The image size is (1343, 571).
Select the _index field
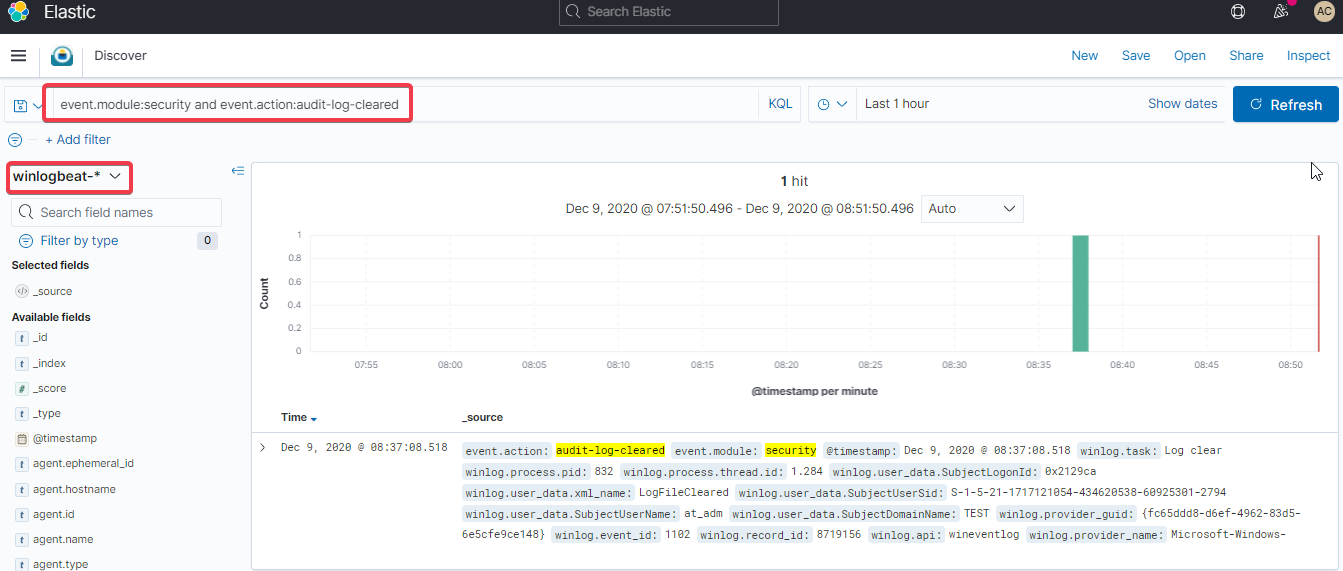tap(50, 364)
